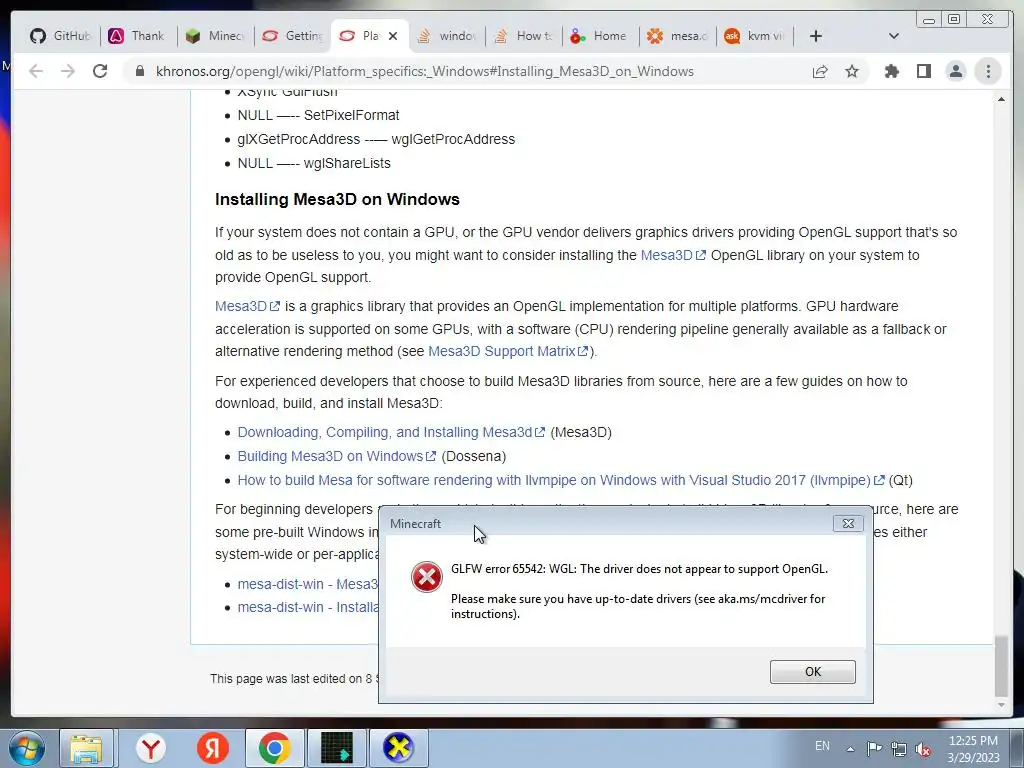Image resolution: width=1024 pixels, height=768 pixels.
Task: Share this page icon
Action: tap(820, 71)
